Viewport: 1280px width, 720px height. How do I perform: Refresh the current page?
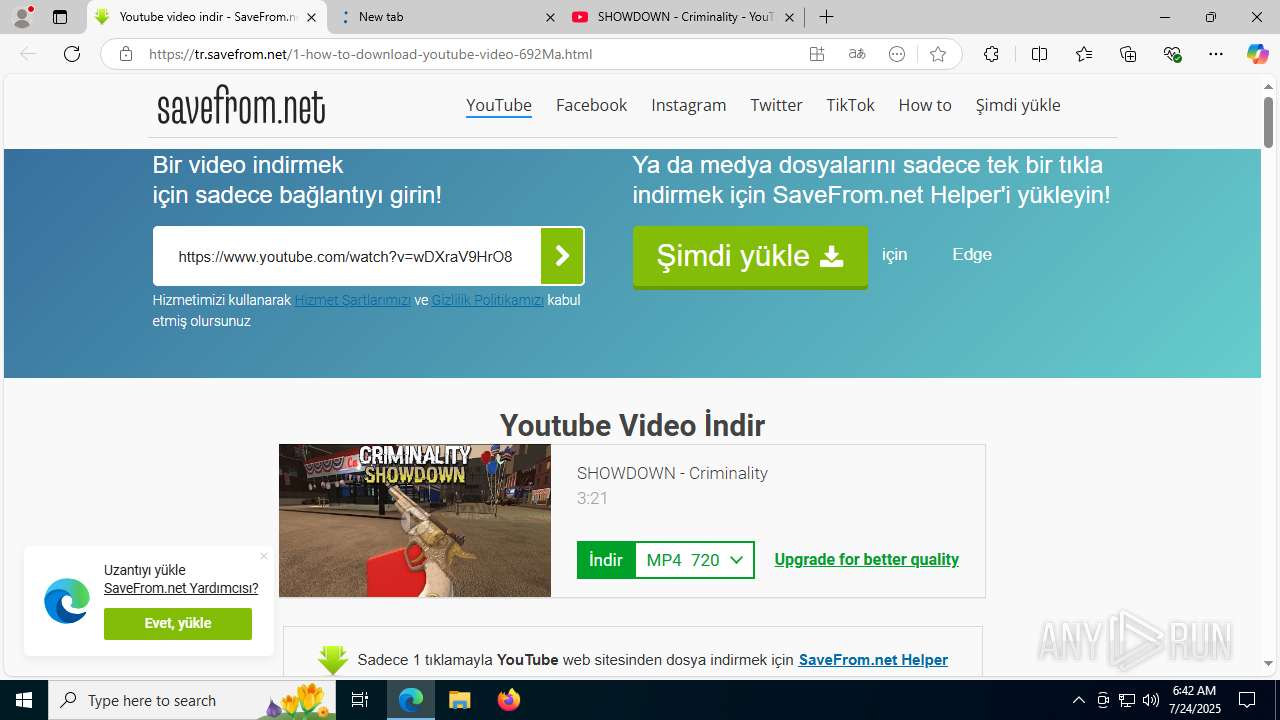point(72,54)
